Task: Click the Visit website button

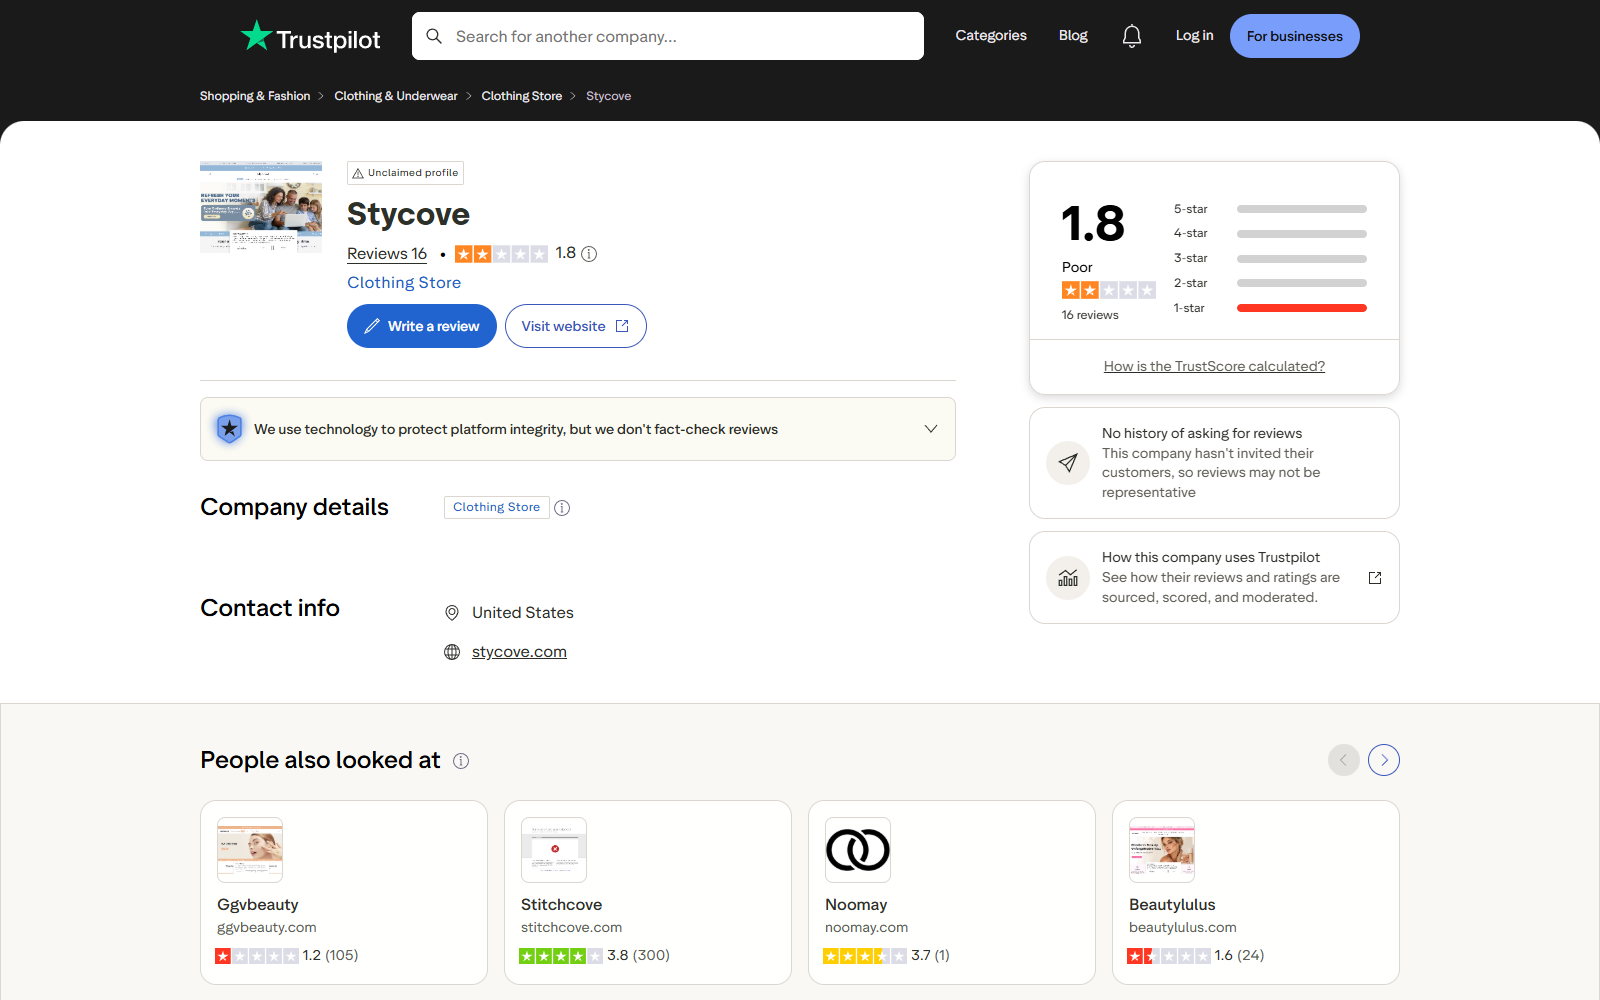Action: tap(576, 326)
